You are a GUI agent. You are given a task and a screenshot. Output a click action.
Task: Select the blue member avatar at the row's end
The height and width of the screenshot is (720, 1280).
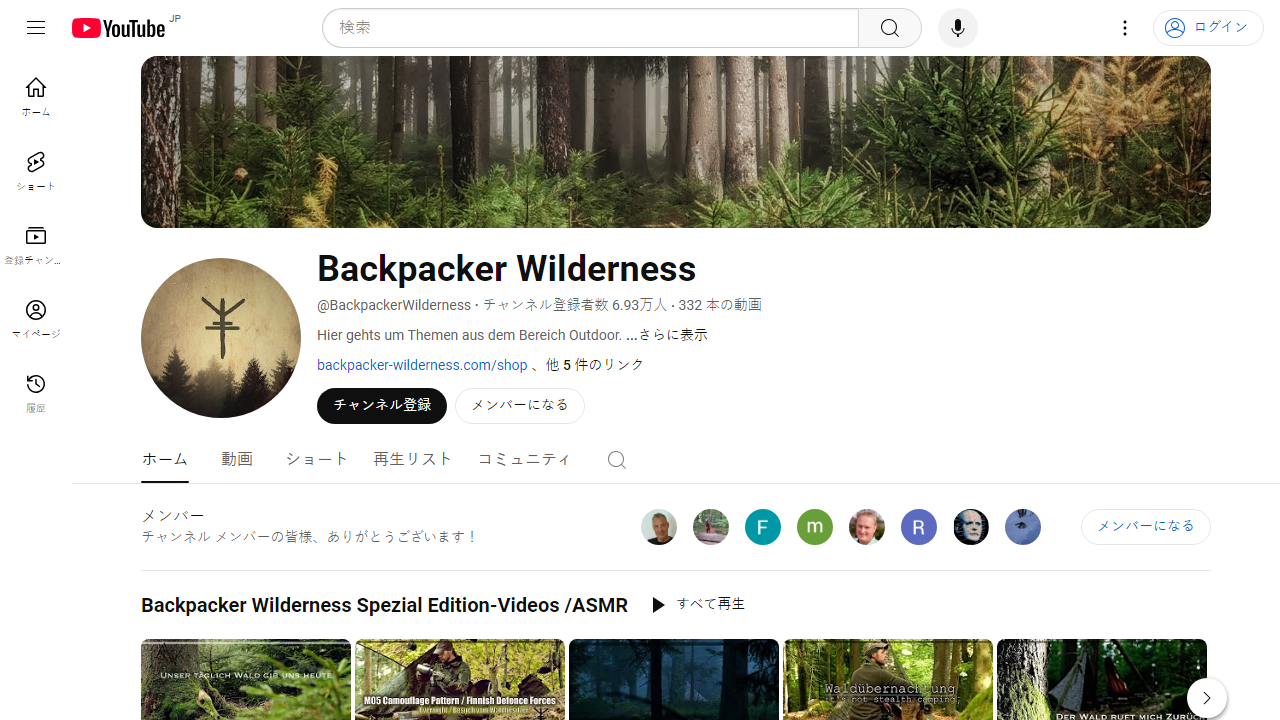click(1023, 527)
